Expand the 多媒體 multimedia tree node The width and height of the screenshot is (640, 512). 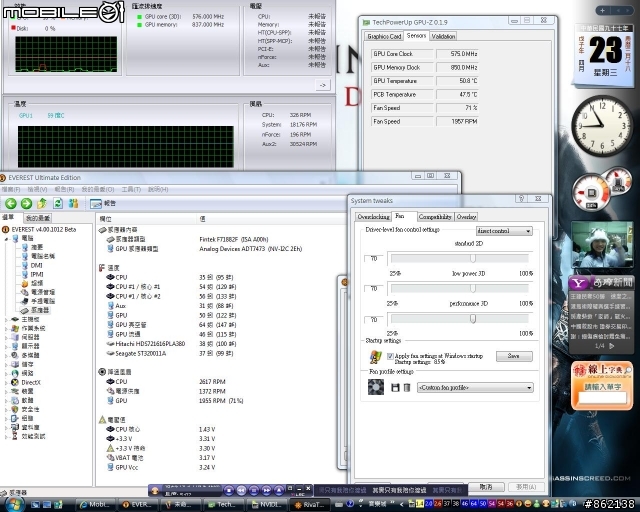(6, 355)
